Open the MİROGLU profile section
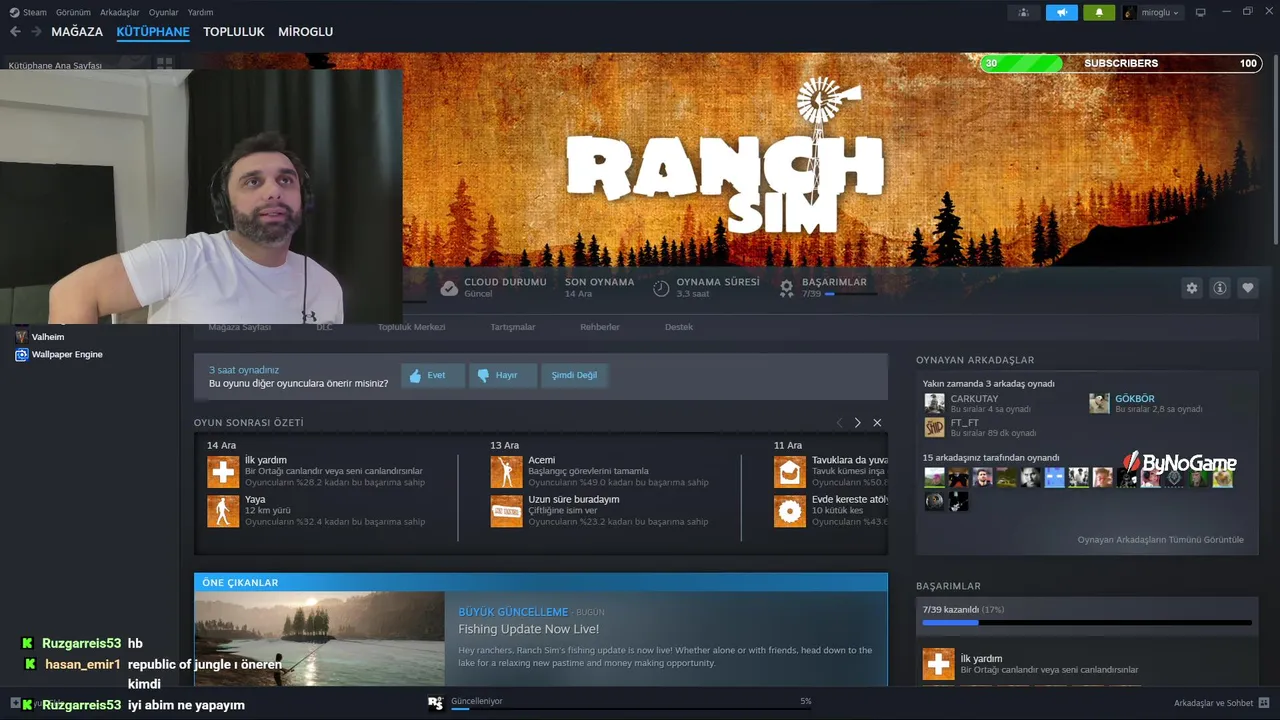Image resolution: width=1280 pixels, height=720 pixels. pos(305,32)
